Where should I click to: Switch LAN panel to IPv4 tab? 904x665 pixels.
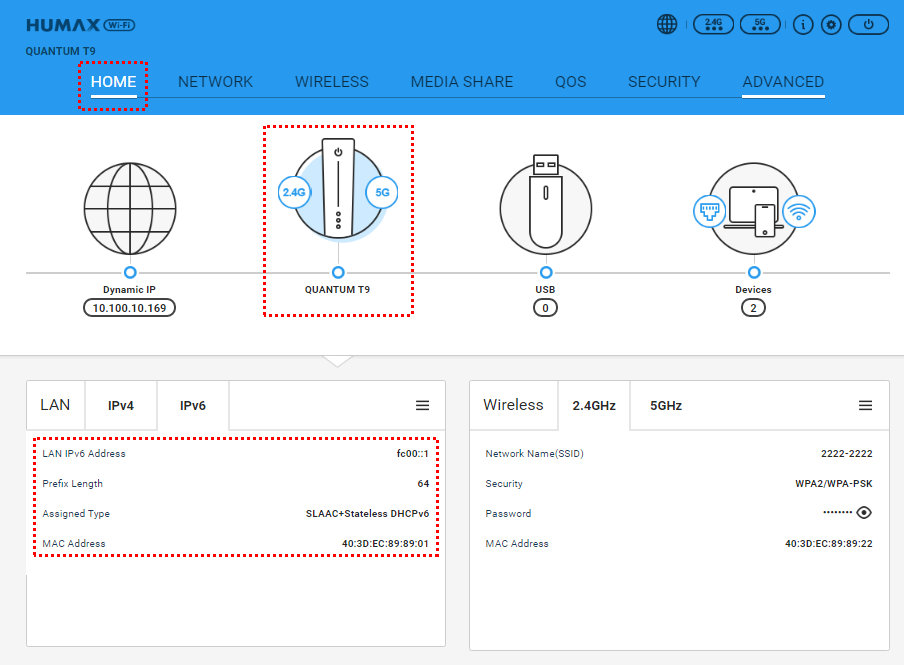click(x=121, y=405)
